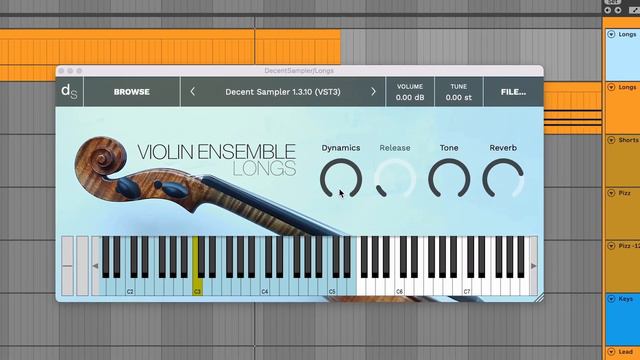Click the Reverb knob label
Screen dimensions: 640x360
click(x=503, y=148)
